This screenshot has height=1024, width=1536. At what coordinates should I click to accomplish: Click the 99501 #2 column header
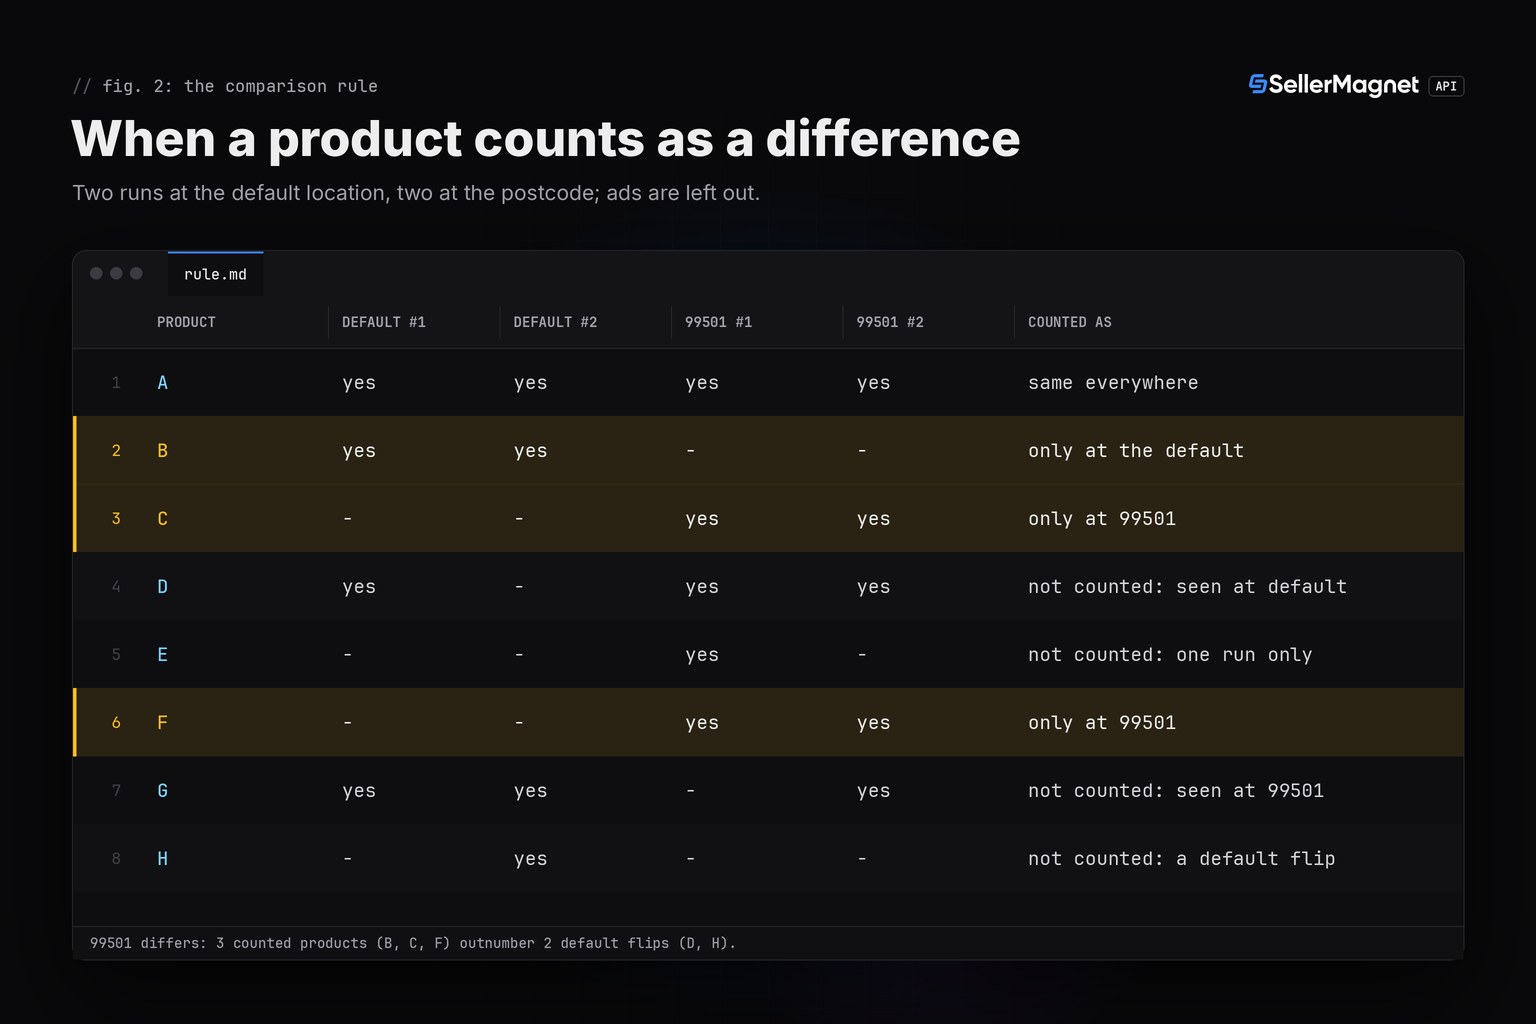point(890,322)
